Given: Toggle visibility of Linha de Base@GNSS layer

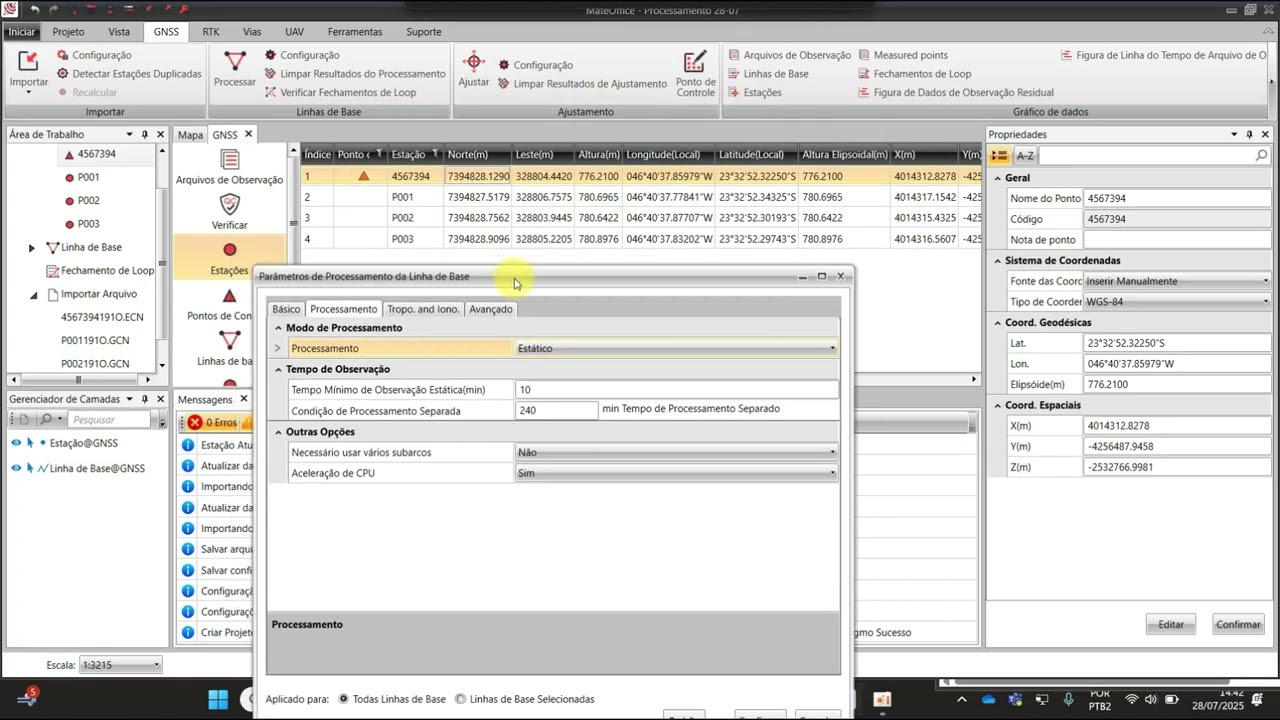Looking at the screenshot, I should tap(16, 468).
